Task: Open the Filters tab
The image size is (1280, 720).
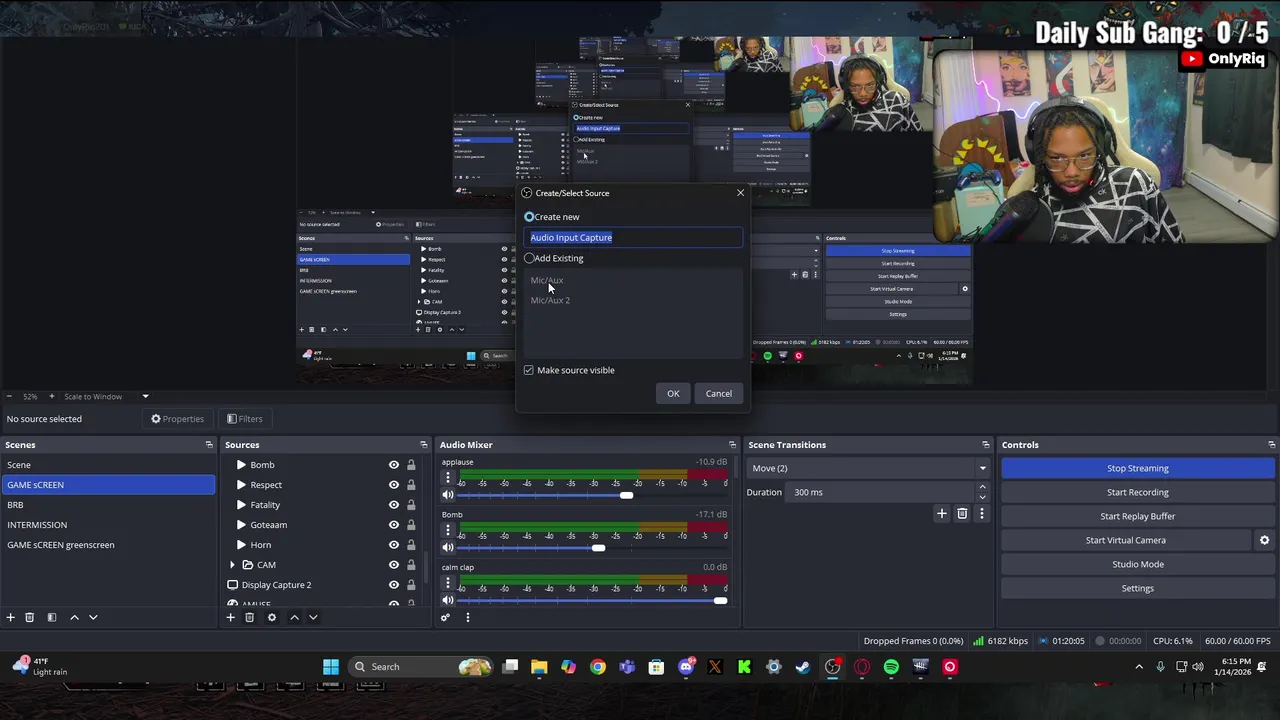Action: (245, 419)
